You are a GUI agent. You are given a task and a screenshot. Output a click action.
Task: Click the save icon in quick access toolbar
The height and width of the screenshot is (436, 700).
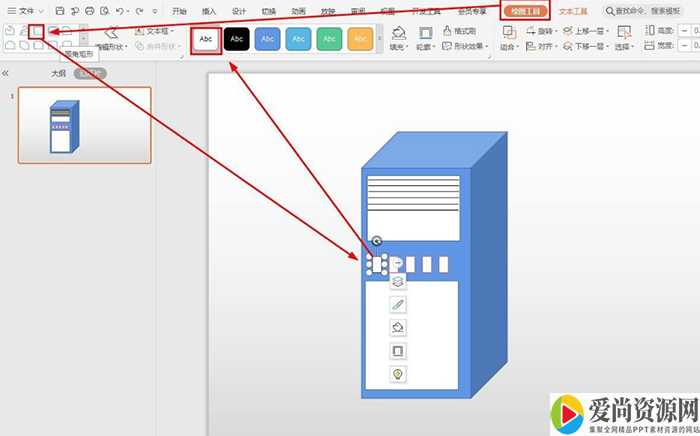tap(60, 10)
